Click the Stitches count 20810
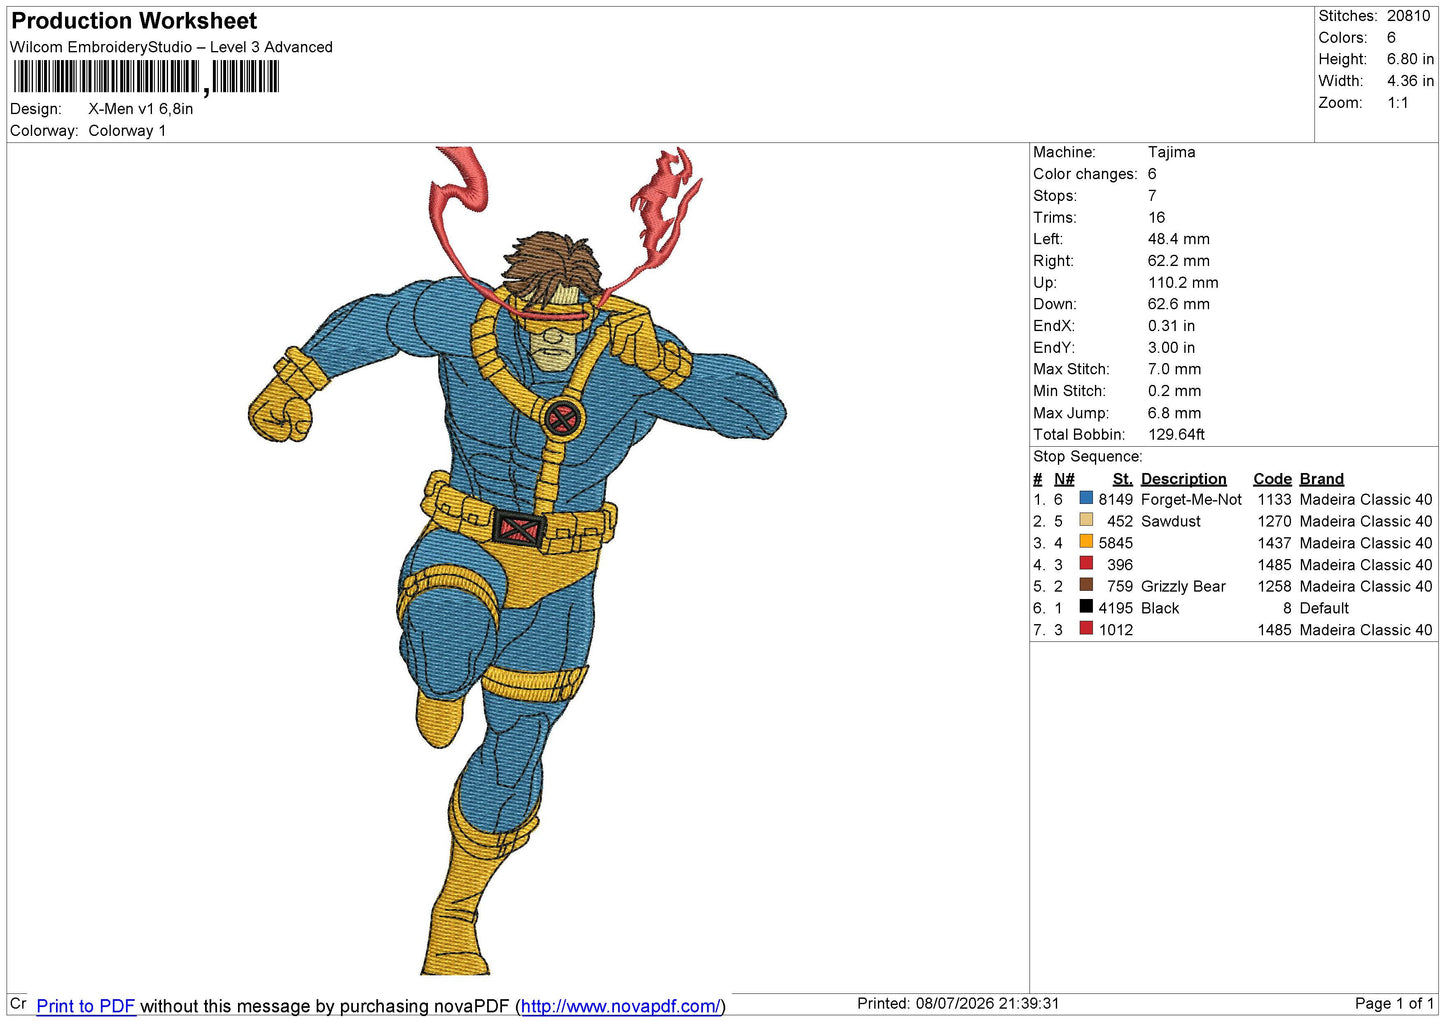Screen dimensions: 1445x1021 point(1409,16)
